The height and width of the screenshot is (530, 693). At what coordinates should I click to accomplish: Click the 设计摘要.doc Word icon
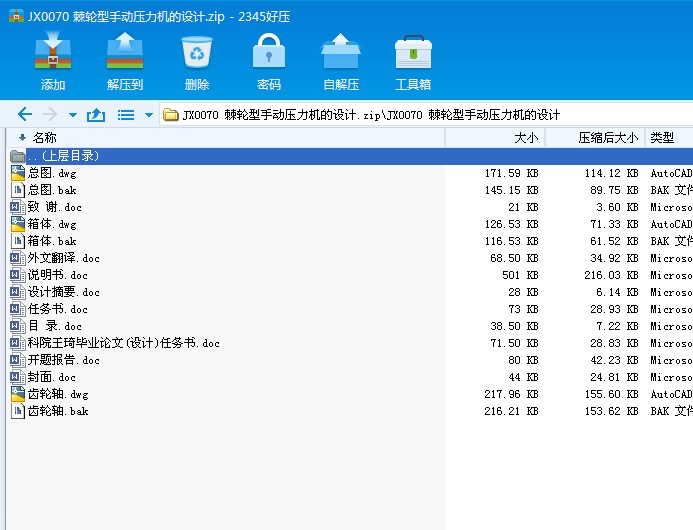[17, 292]
